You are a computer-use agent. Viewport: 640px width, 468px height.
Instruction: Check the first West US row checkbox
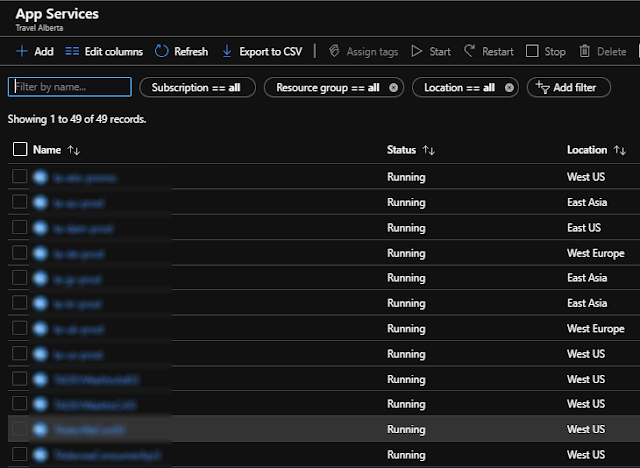[19, 176]
